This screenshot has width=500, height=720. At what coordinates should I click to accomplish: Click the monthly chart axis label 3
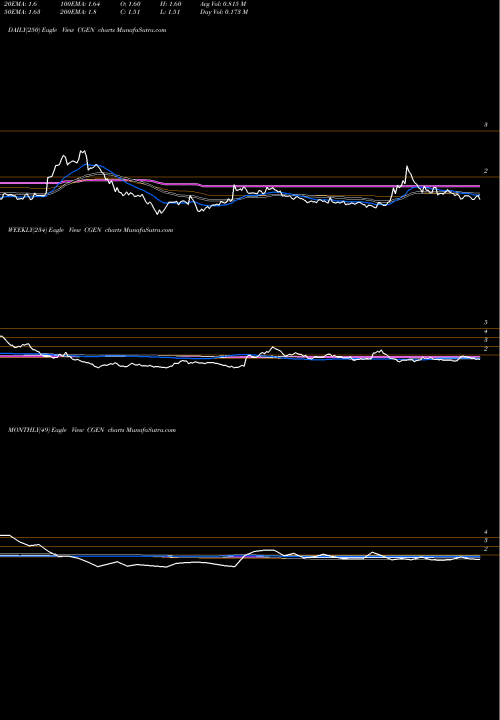(x=485, y=540)
